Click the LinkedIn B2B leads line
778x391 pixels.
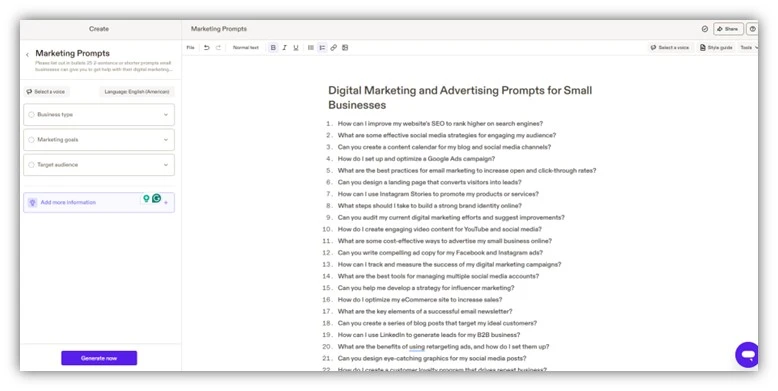click(x=429, y=335)
